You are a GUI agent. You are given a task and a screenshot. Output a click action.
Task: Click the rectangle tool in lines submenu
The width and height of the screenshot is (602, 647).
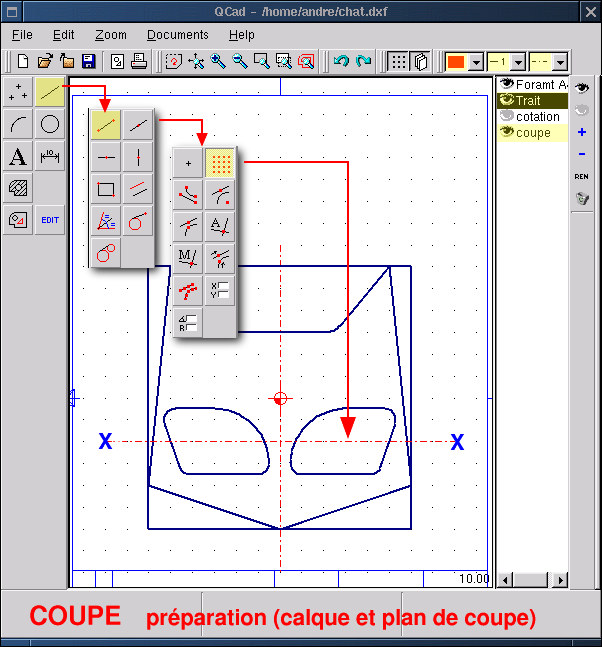click(x=105, y=188)
